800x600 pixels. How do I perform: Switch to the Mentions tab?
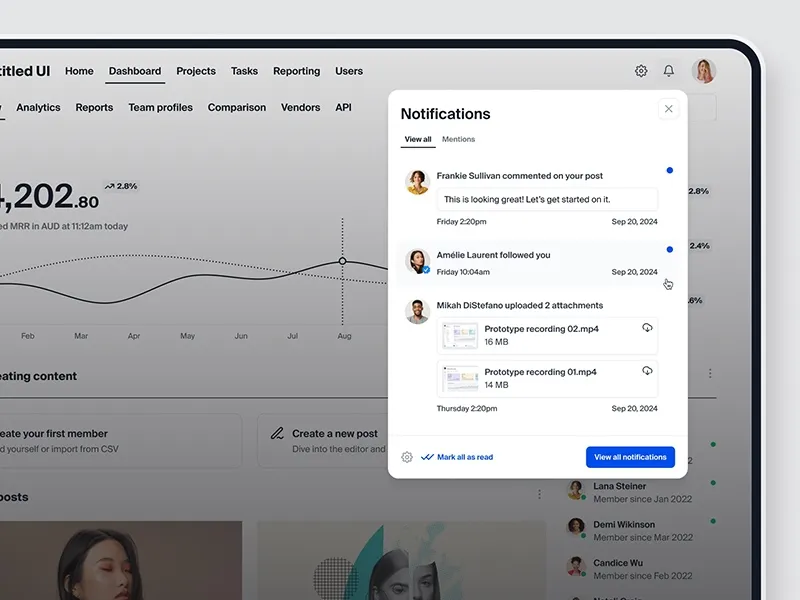(x=459, y=139)
